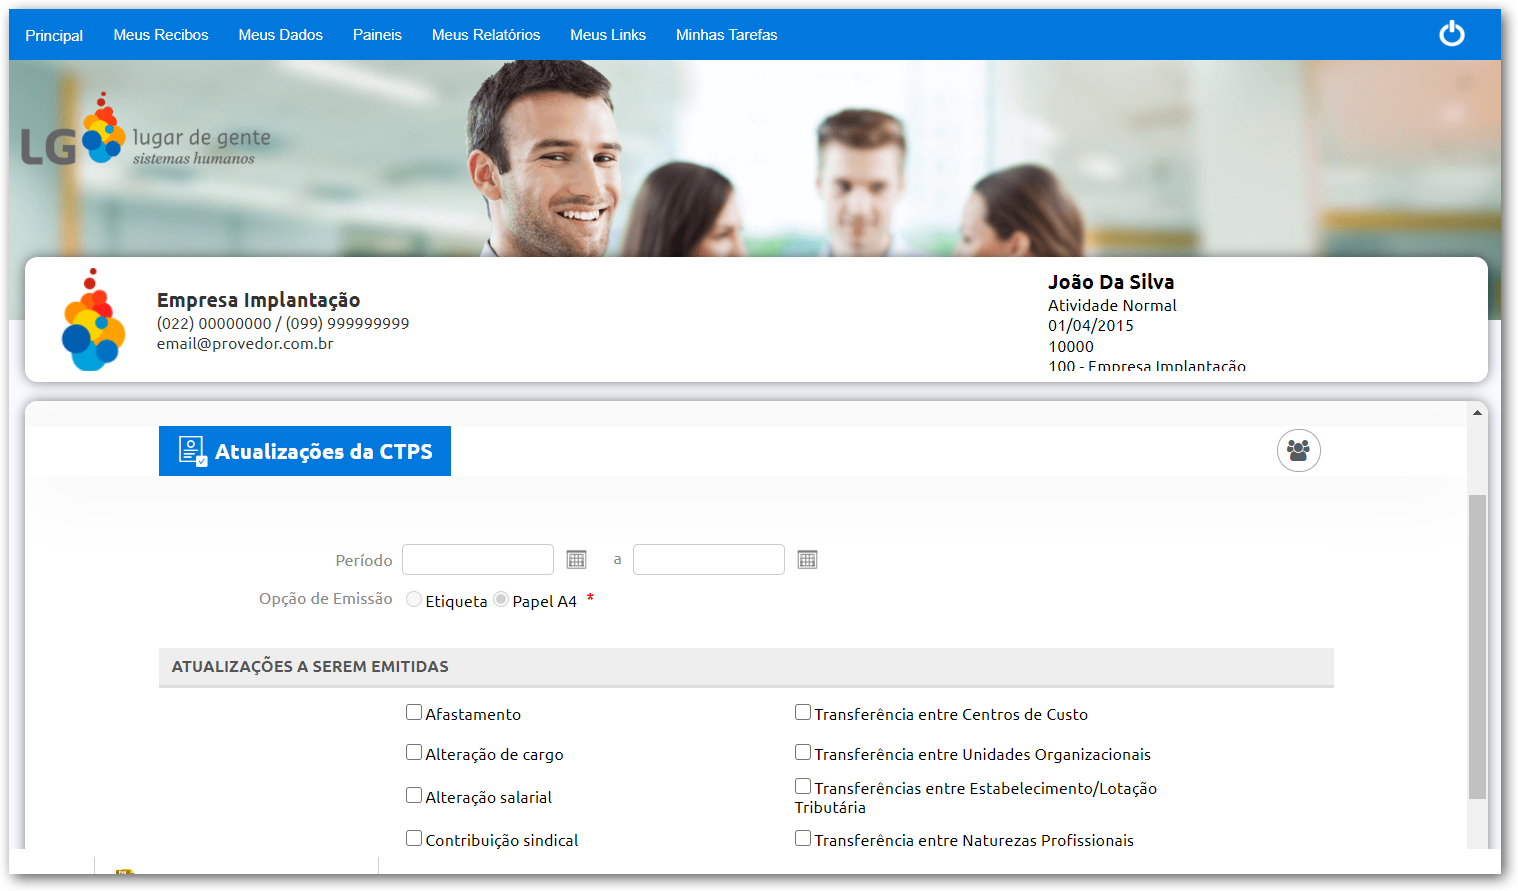The height and width of the screenshot is (891, 1518).
Task: Click the CTPS document badge icon
Action: [191, 449]
